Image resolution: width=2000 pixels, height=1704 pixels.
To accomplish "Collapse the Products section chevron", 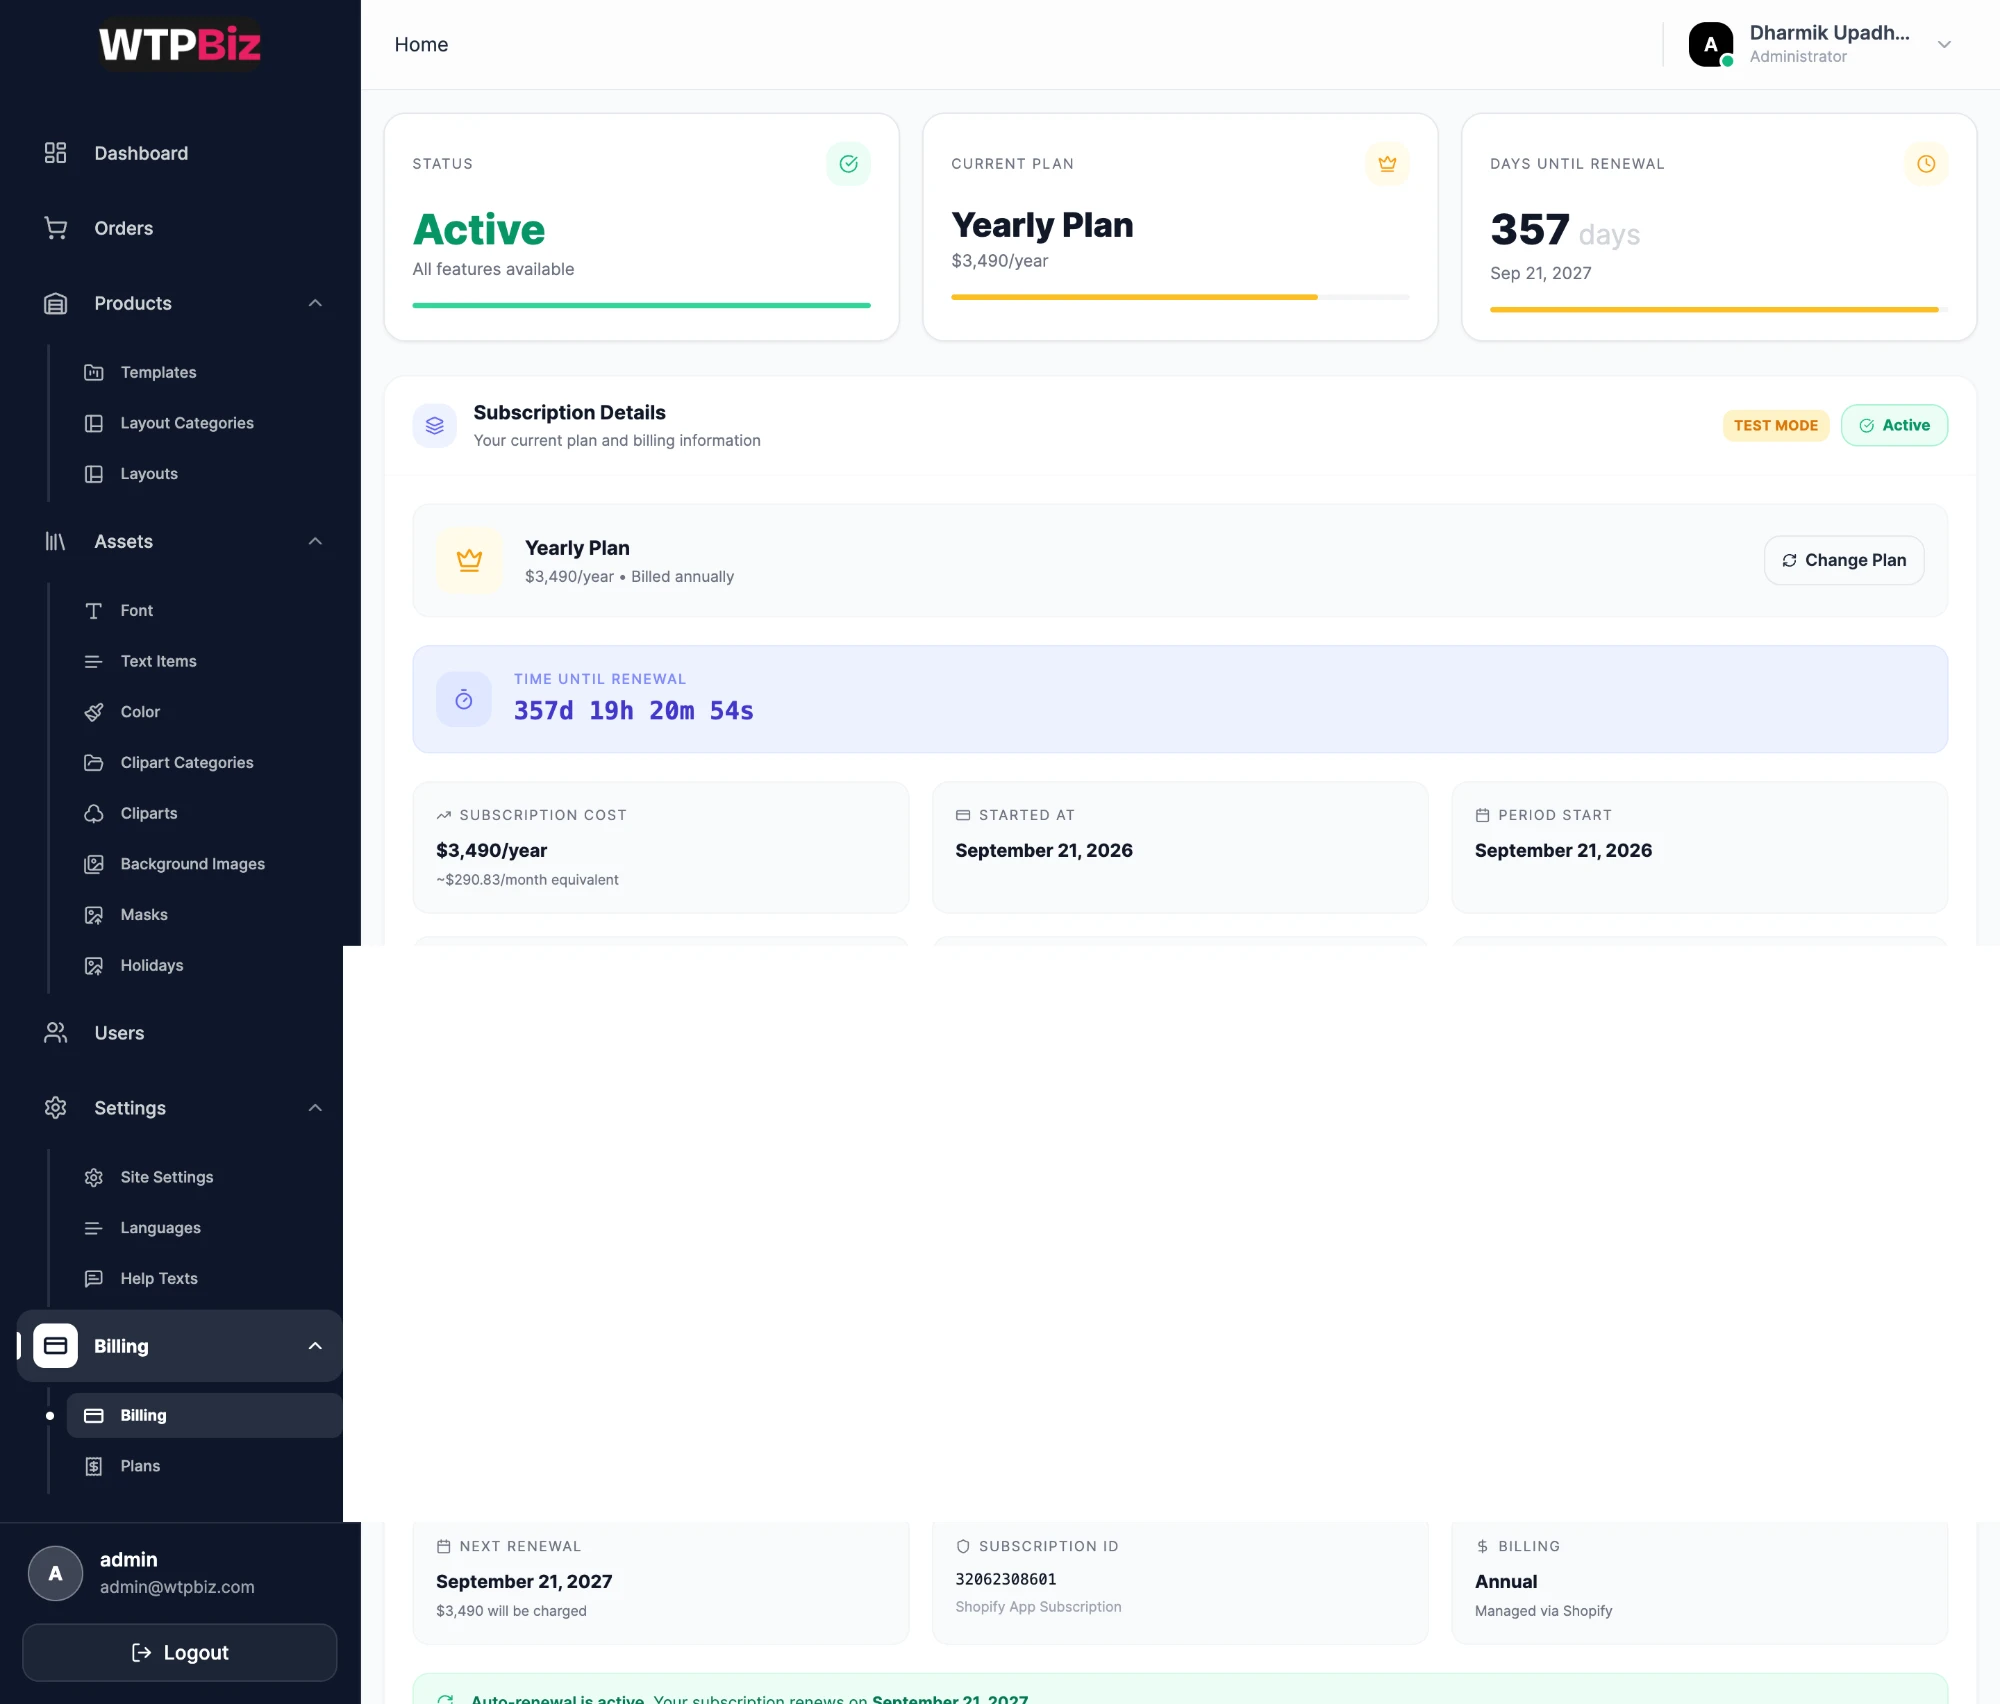I will click(x=315, y=303).
